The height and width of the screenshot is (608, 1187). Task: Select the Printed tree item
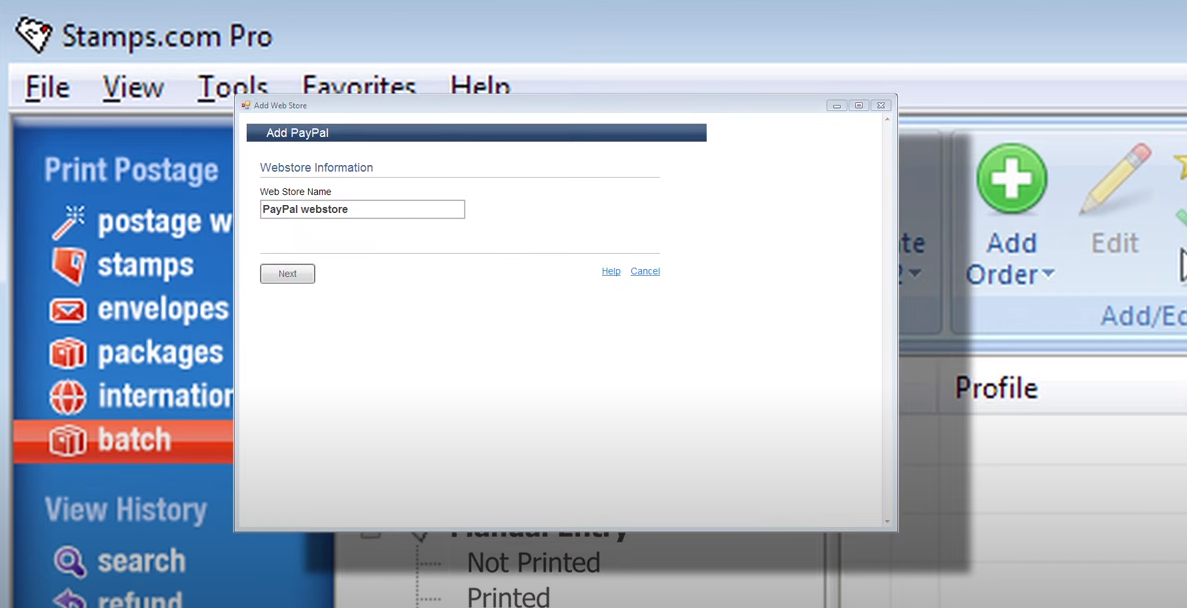508,597
